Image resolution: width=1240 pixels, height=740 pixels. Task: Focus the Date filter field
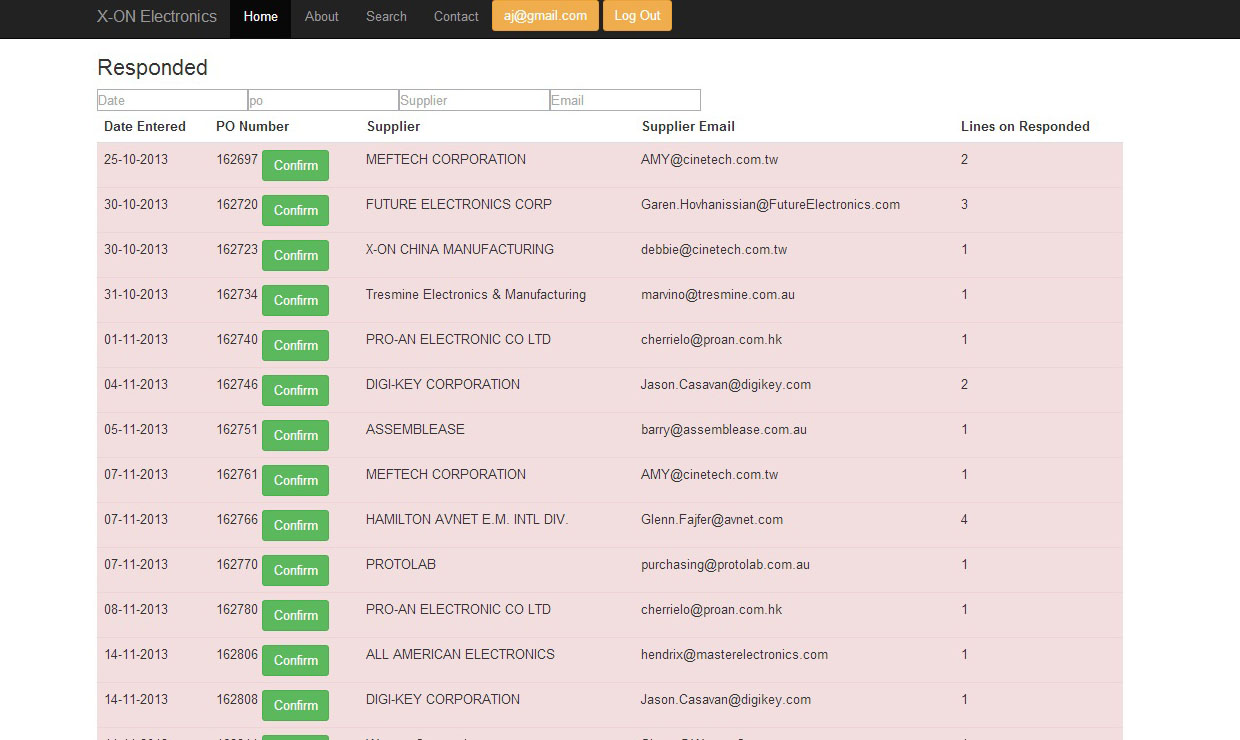172,100
